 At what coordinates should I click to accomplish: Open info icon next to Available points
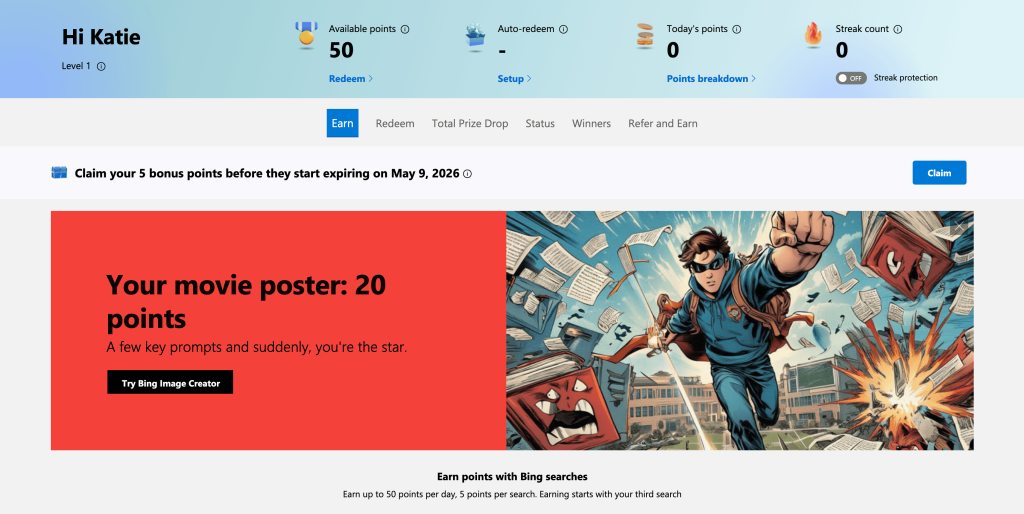point(405,30)
